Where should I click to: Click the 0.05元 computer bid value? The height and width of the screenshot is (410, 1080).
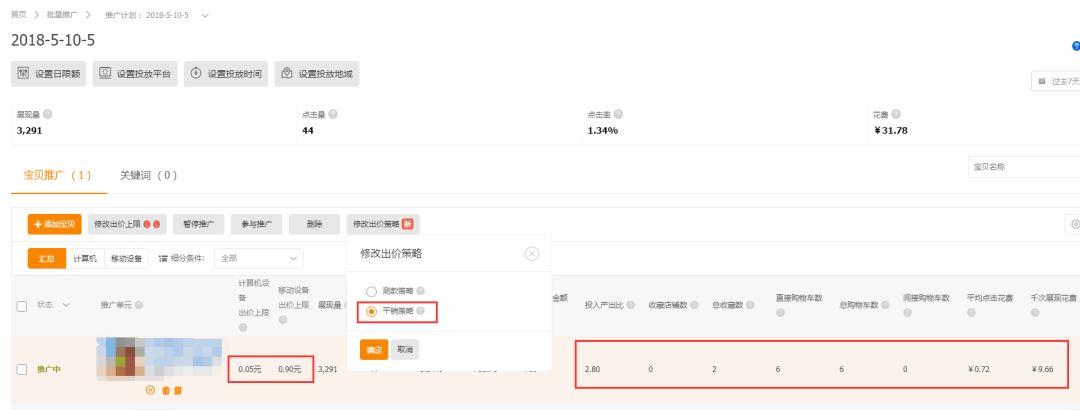coord(250,369)
